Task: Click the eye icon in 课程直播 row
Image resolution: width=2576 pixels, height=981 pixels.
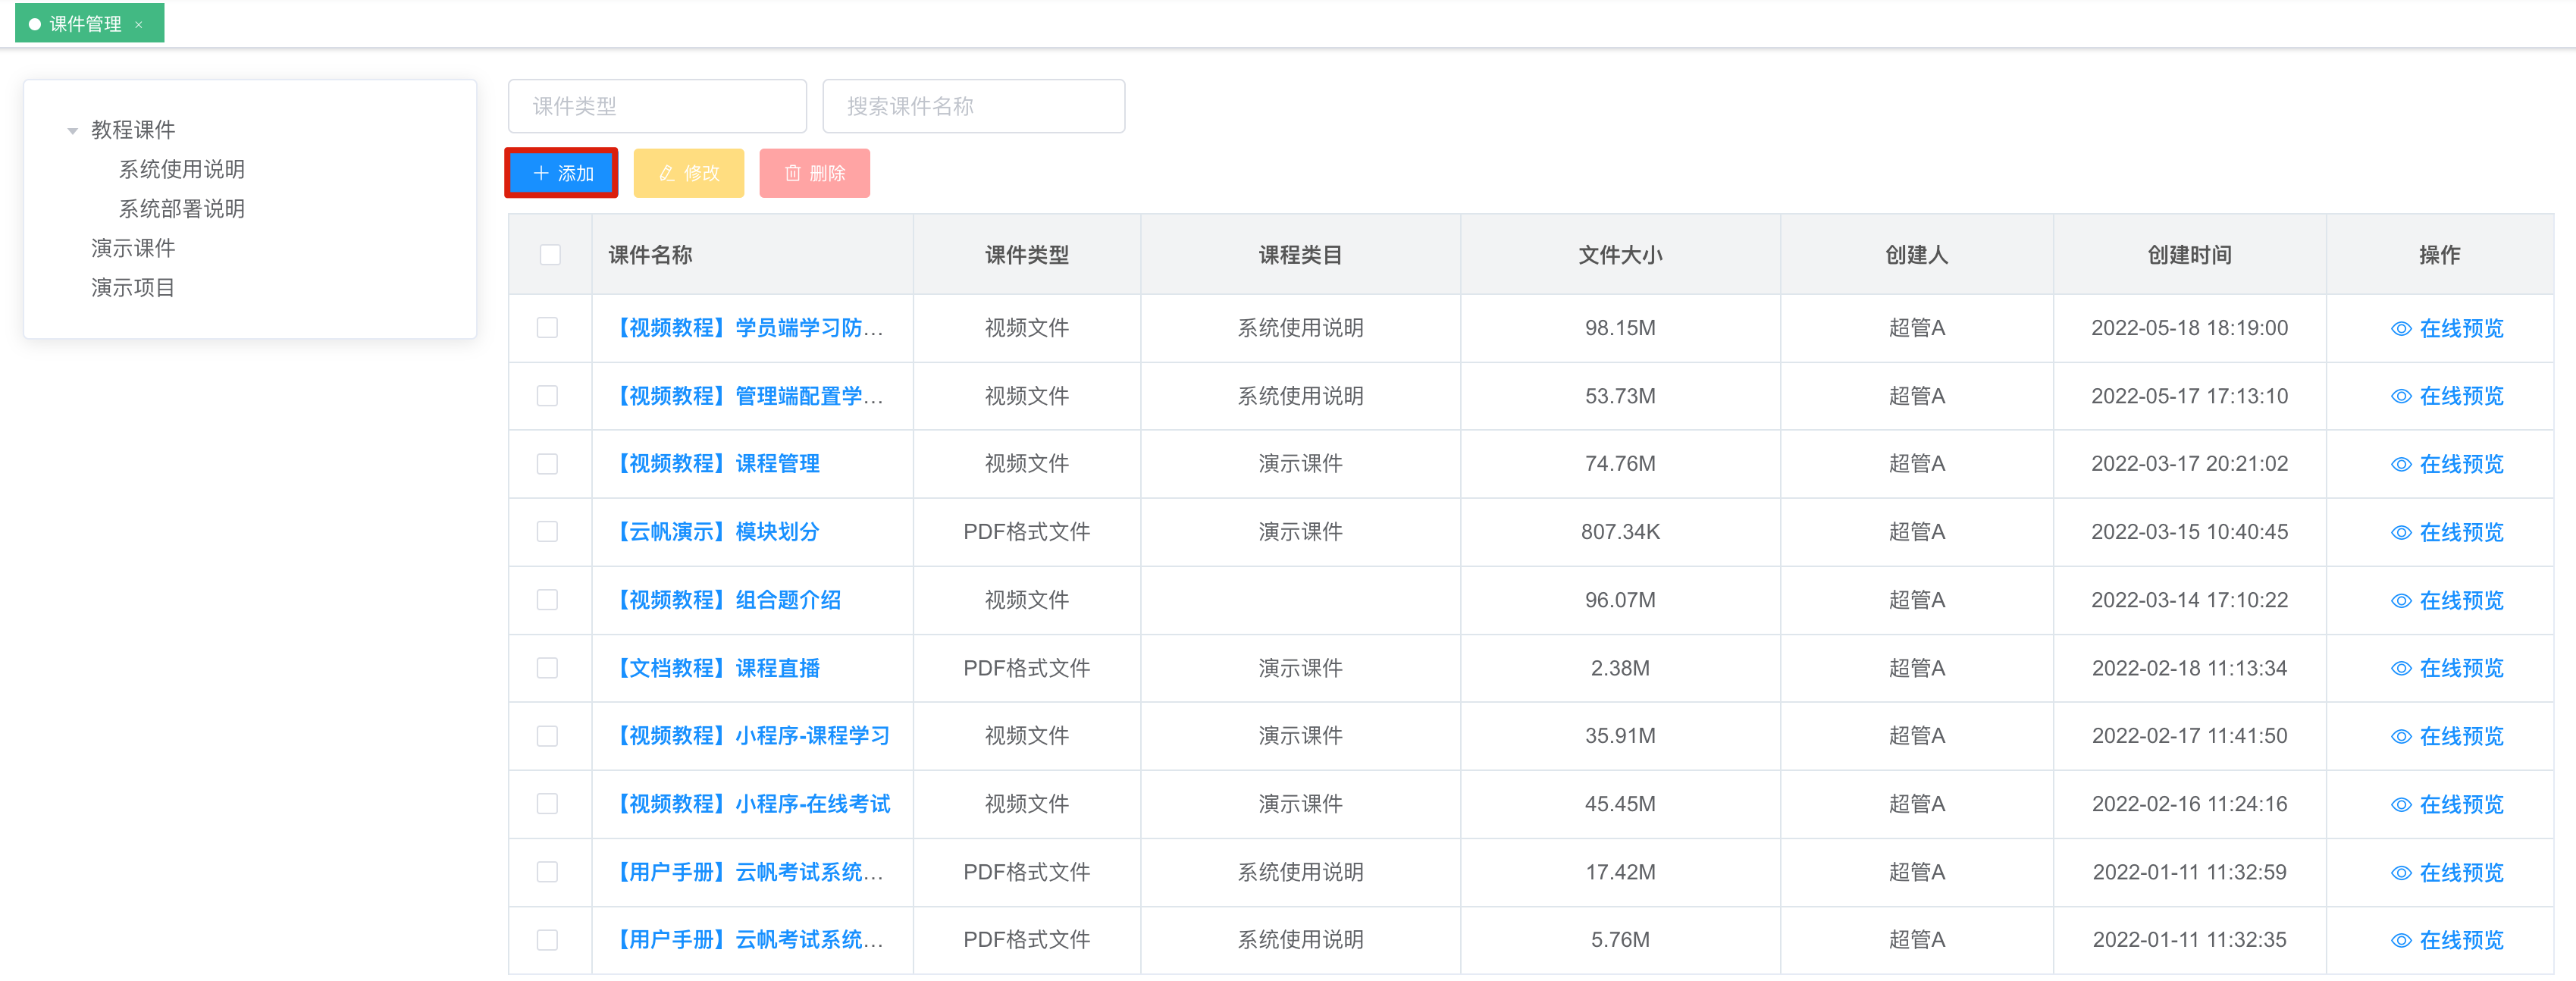Action: (x=2400, y=668)
